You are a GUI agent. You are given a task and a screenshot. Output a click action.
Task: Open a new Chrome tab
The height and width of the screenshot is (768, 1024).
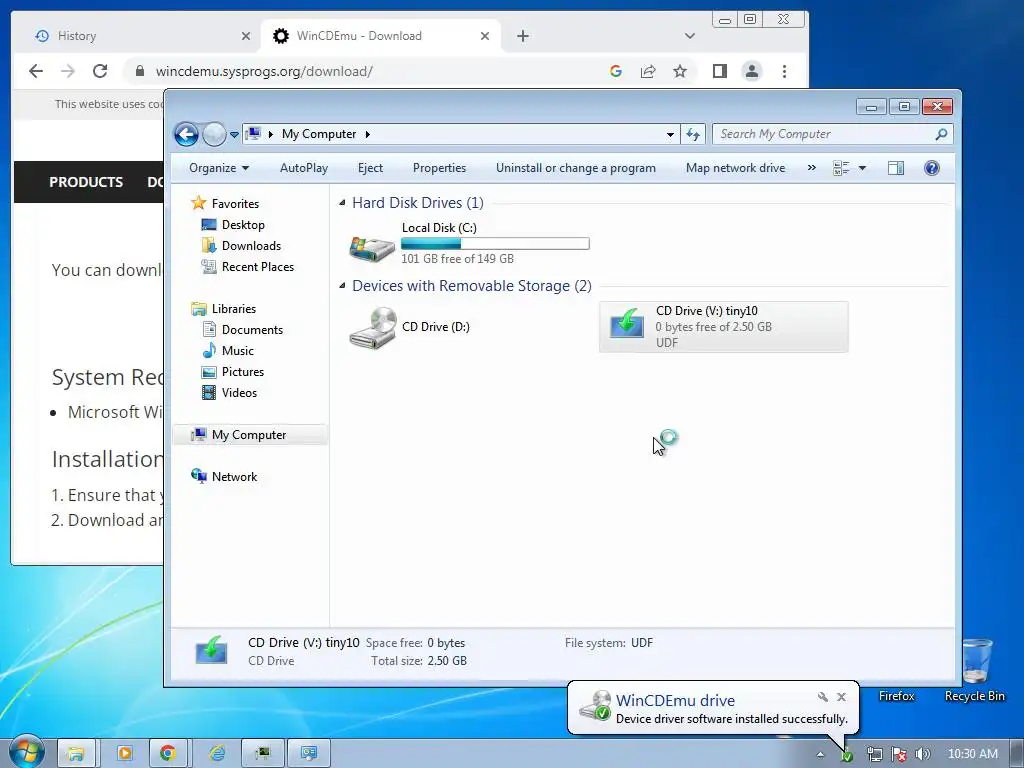522,36
